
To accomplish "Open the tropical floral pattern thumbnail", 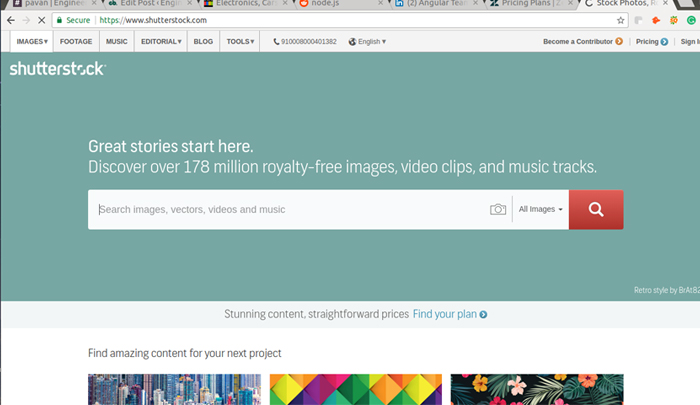I will click(537, 389).
